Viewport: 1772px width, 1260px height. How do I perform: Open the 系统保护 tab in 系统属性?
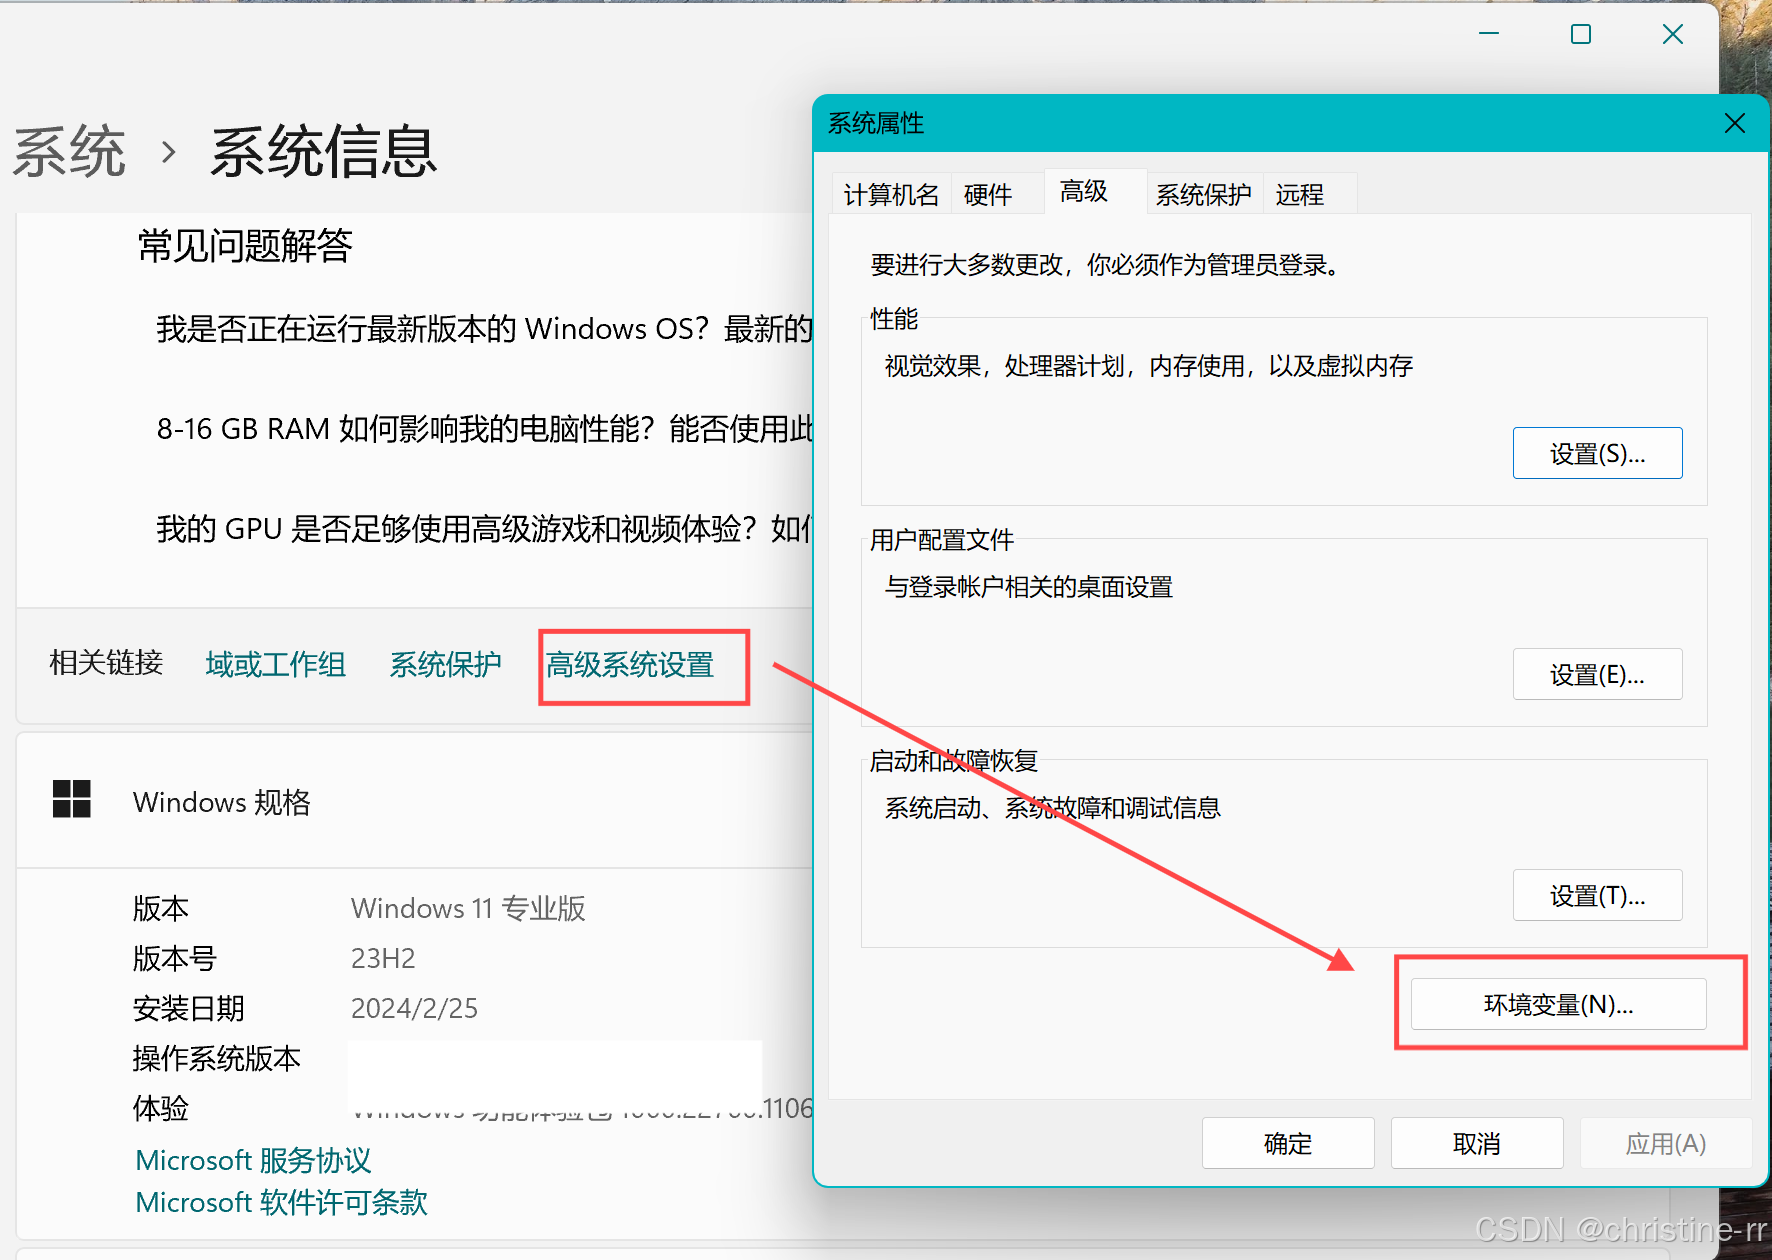1204,194
